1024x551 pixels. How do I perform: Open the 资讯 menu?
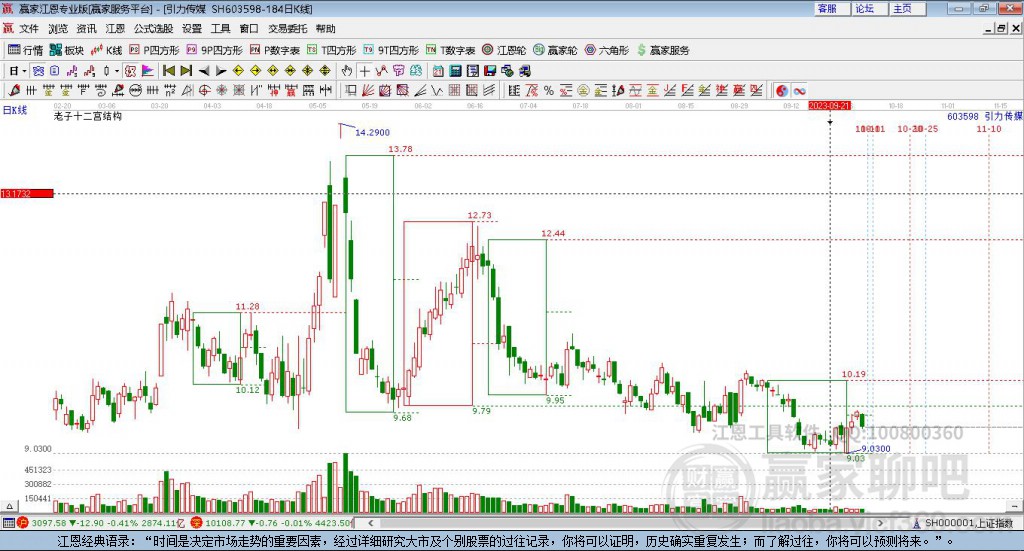coord(86,29)
